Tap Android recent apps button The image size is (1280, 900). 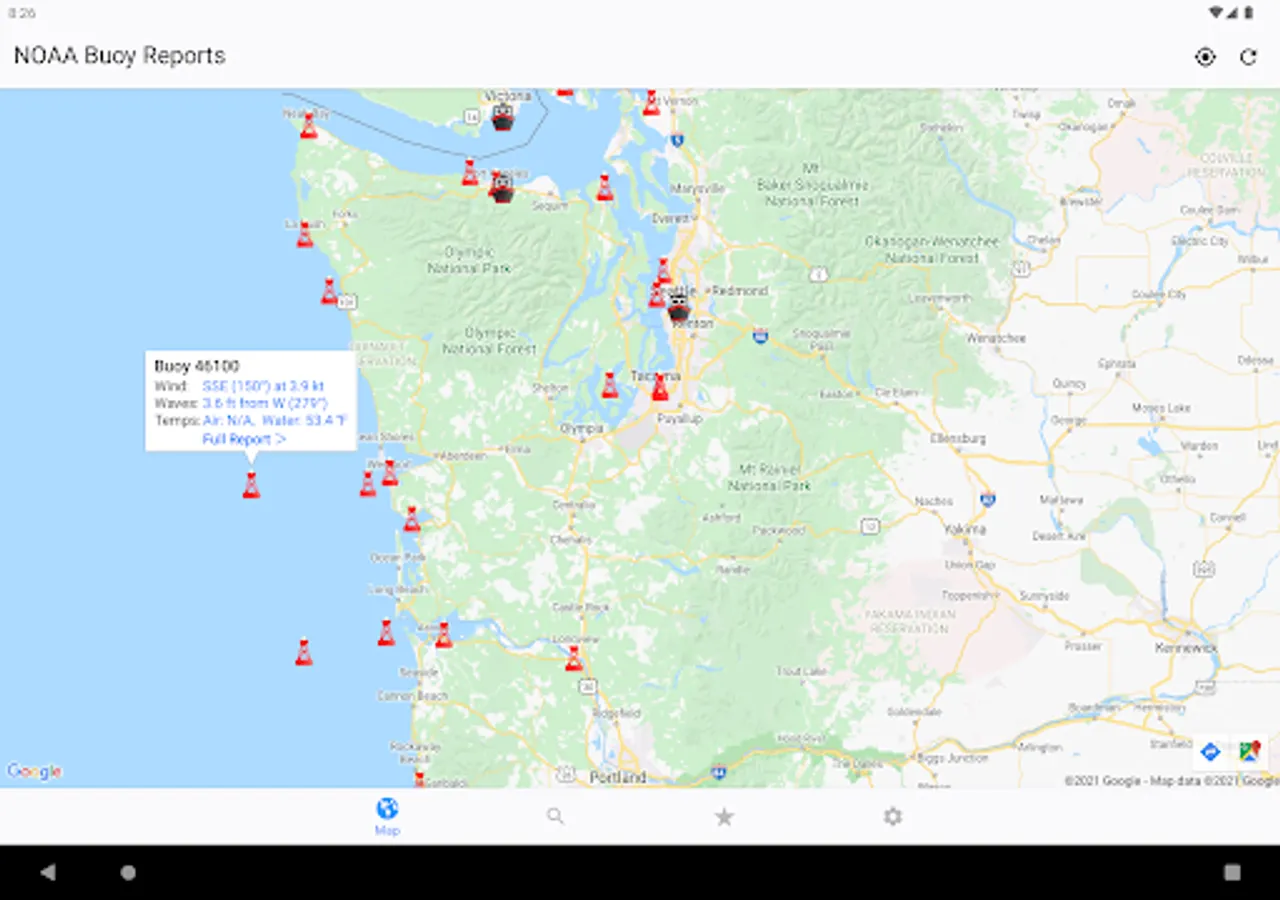point(1232,872)
